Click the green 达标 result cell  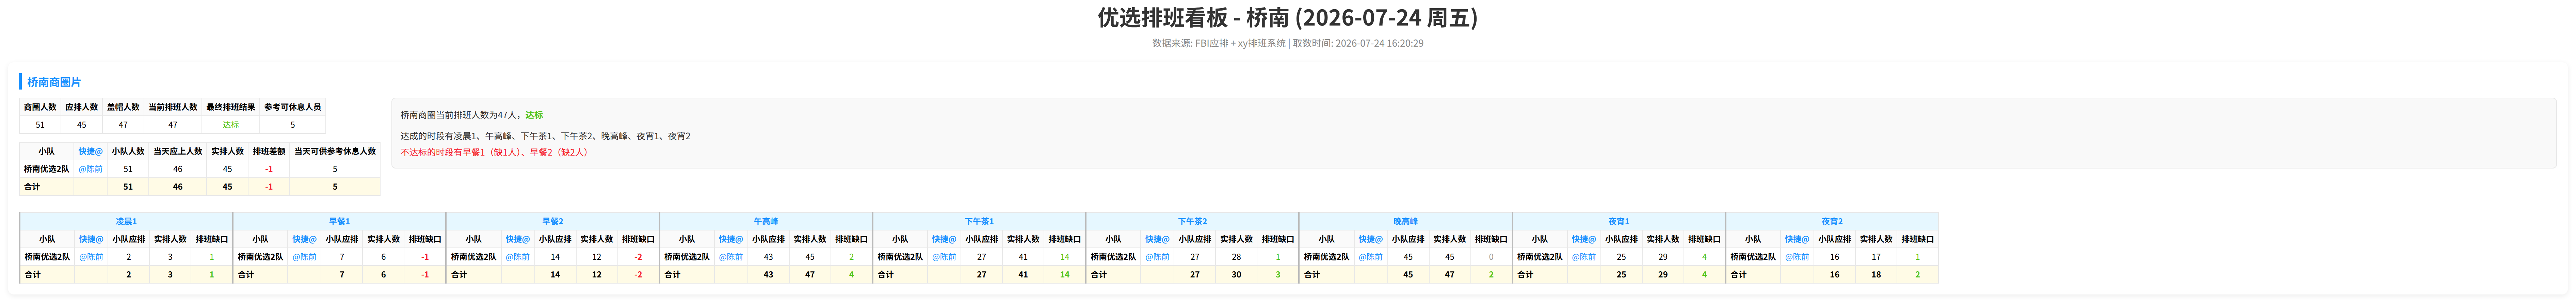coord(231,125)
